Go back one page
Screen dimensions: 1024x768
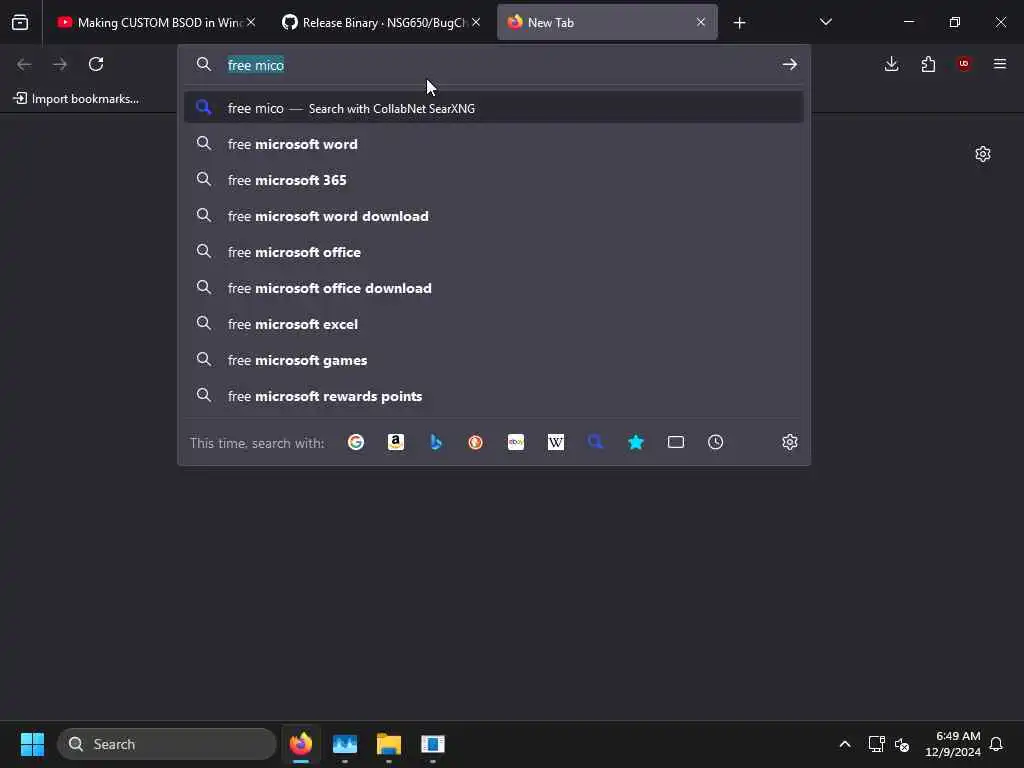tap(24, 64)
